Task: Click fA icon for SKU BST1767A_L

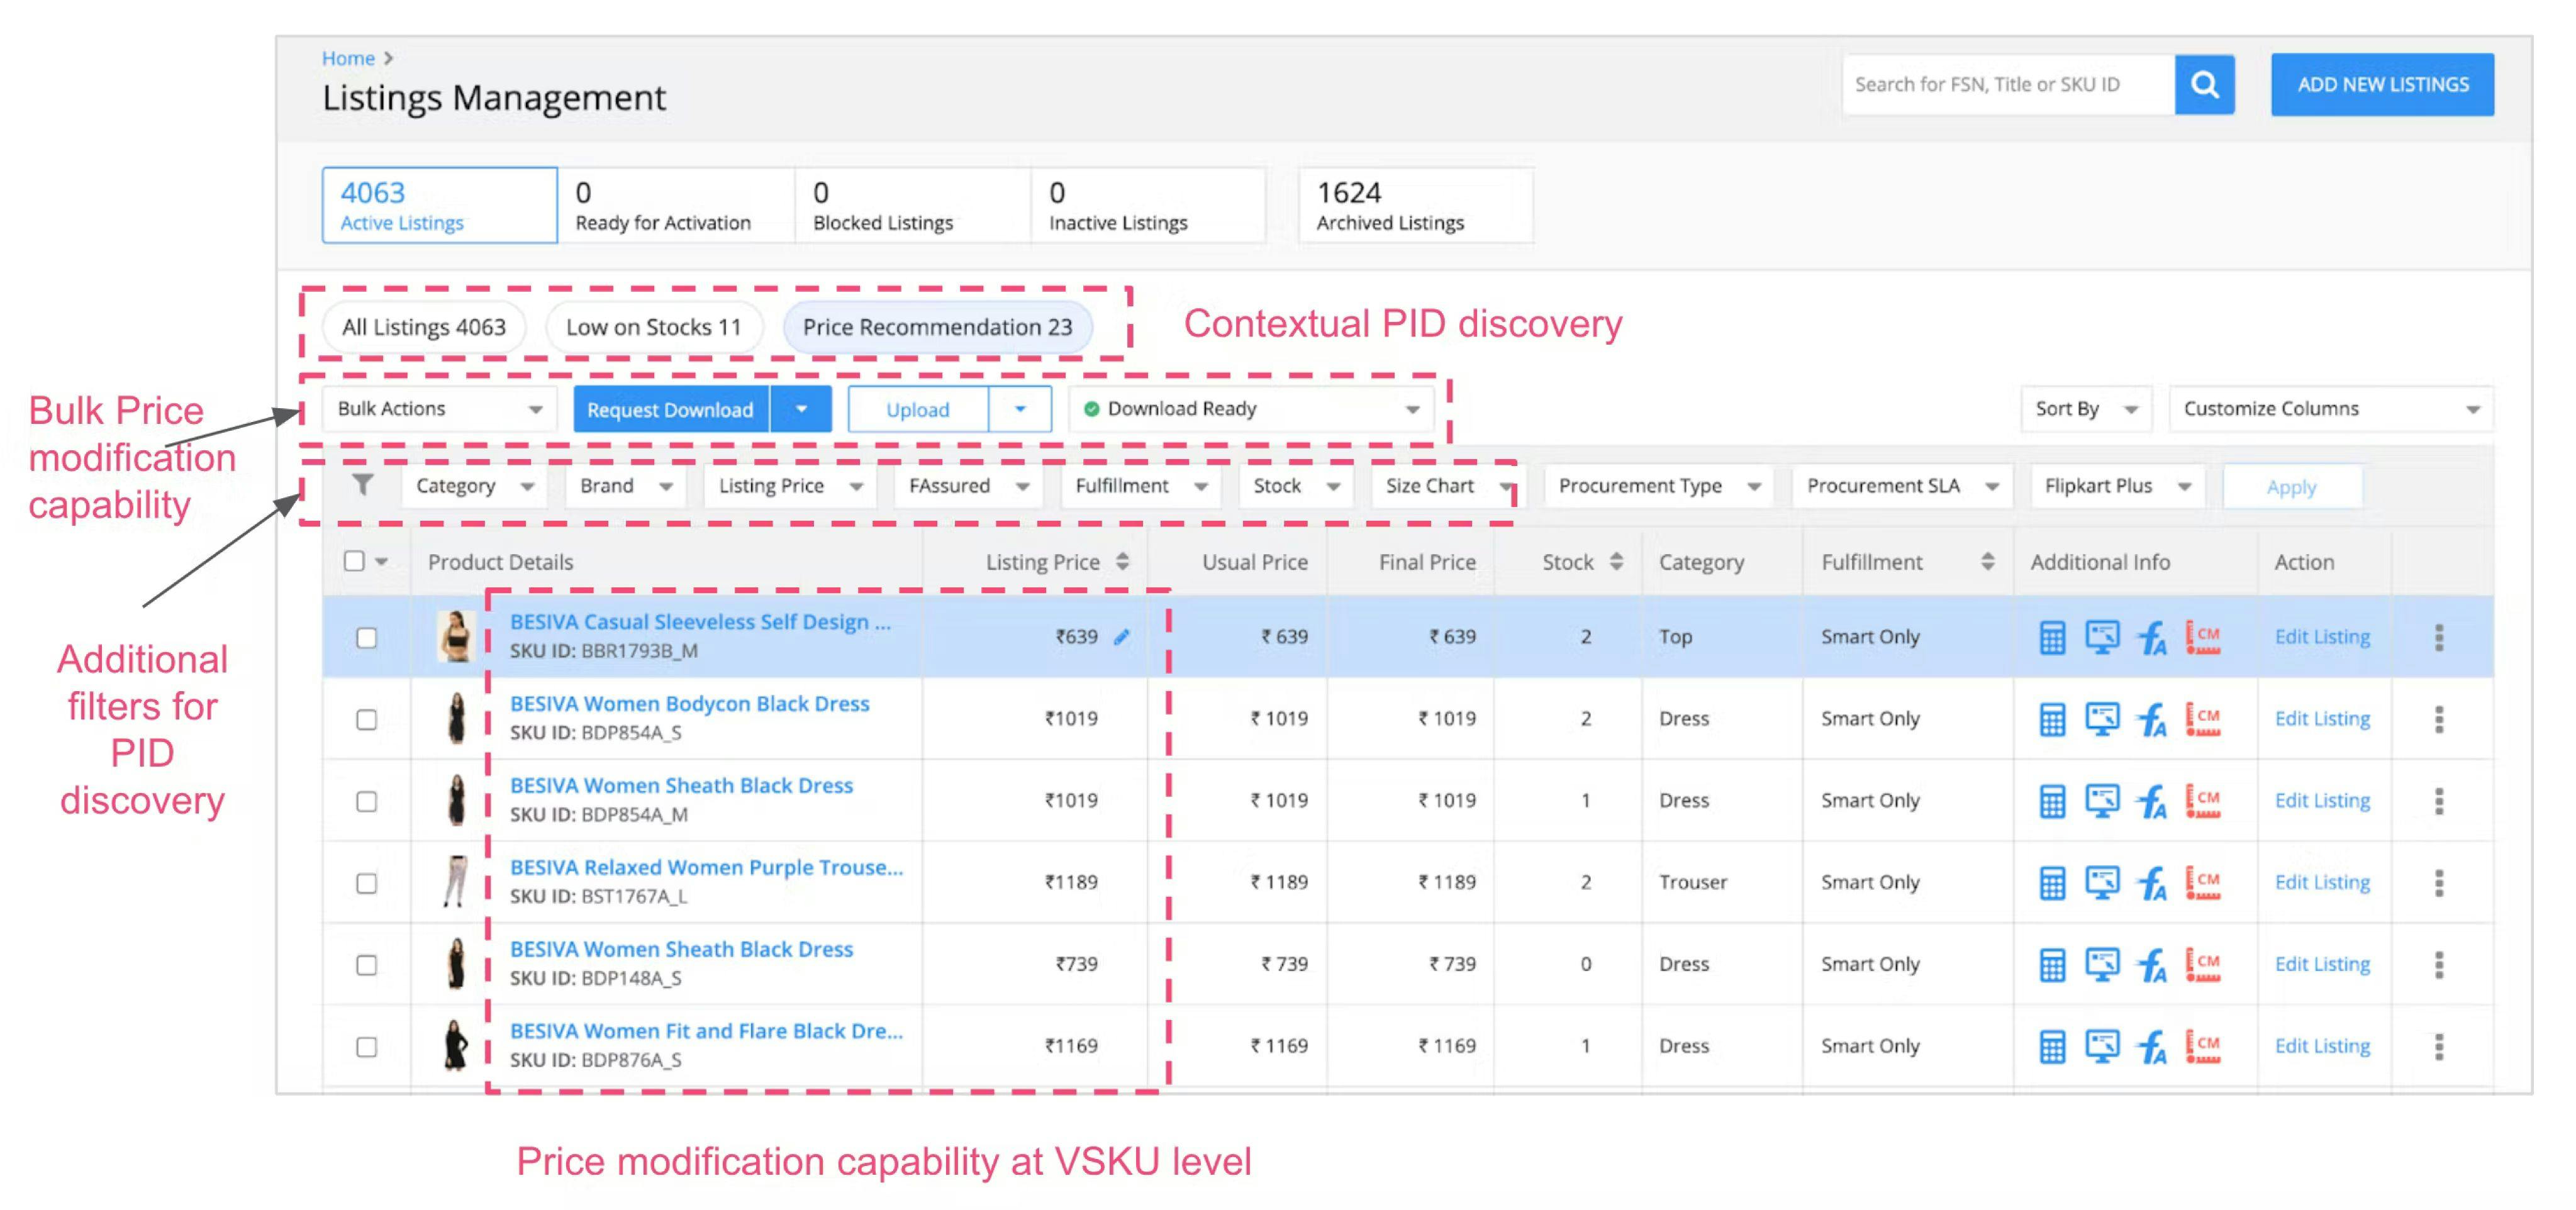Action: pos(2152,883)
